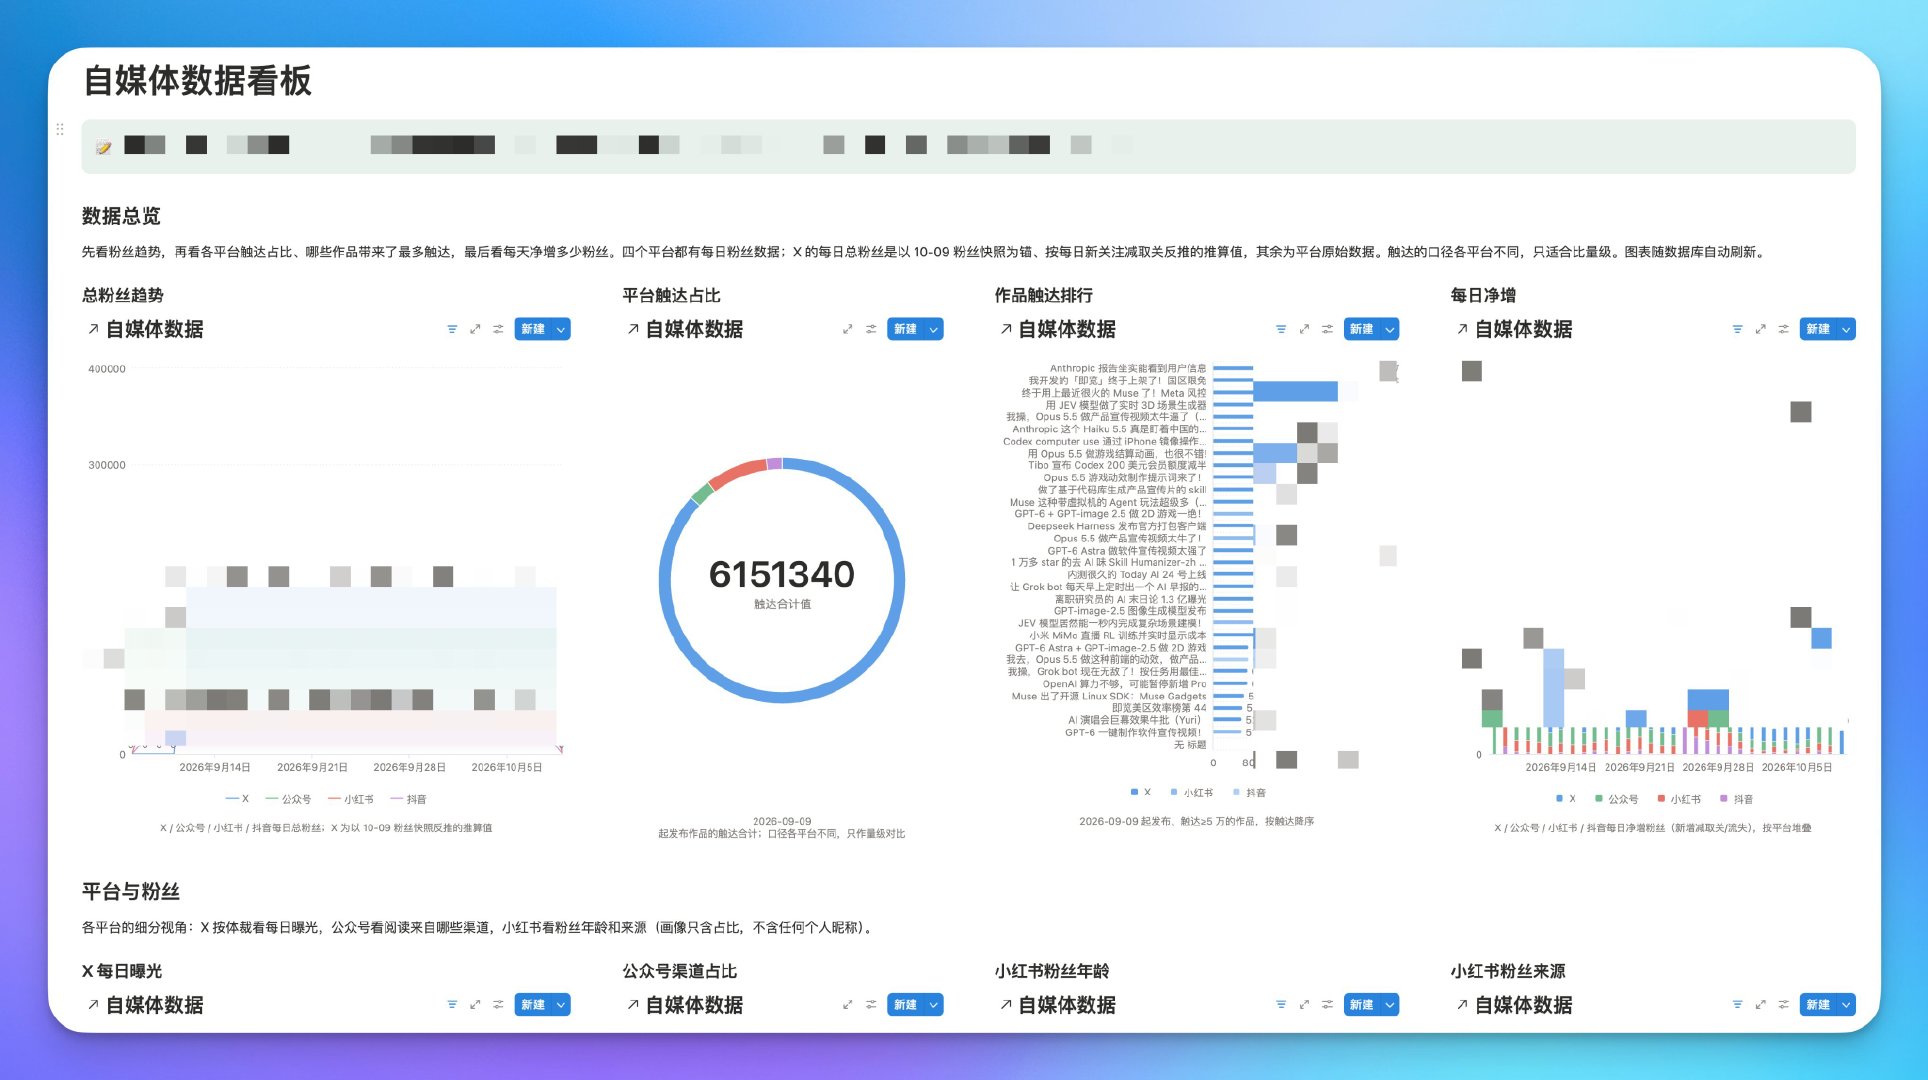Open 新建 dropdown arrow in 平台触达占比 block

(934, 329)
